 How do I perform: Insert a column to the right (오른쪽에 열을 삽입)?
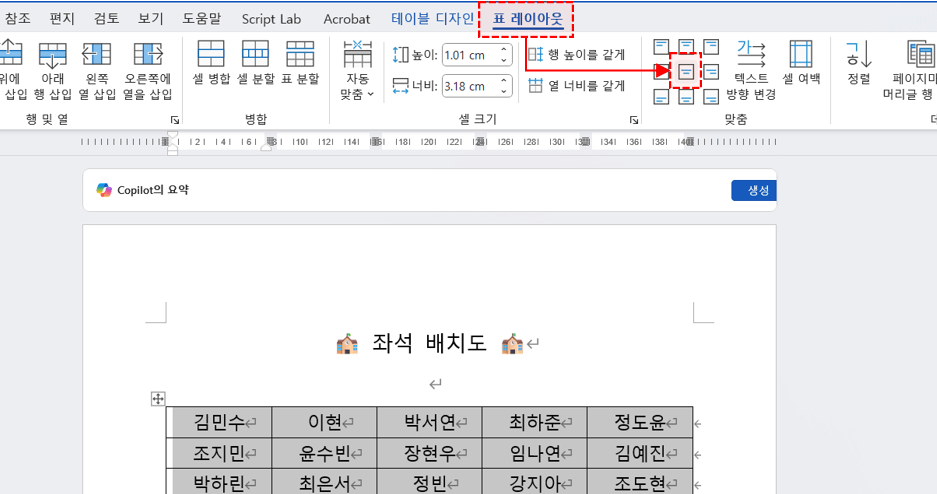click(x=148, y=70)
